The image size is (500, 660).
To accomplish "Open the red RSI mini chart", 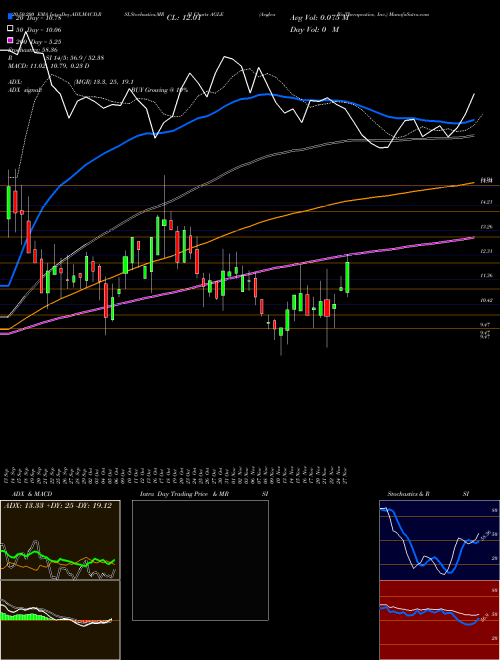I will pos(439,620).
